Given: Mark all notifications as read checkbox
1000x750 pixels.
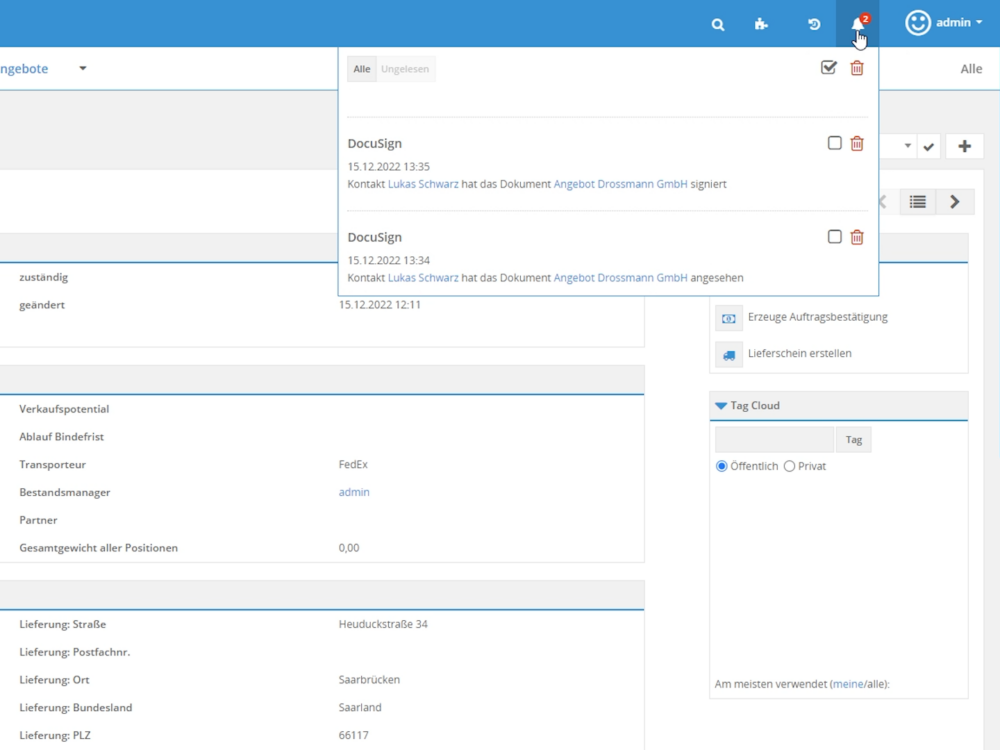Looking at the screenshot, I should tap(828, 68).
